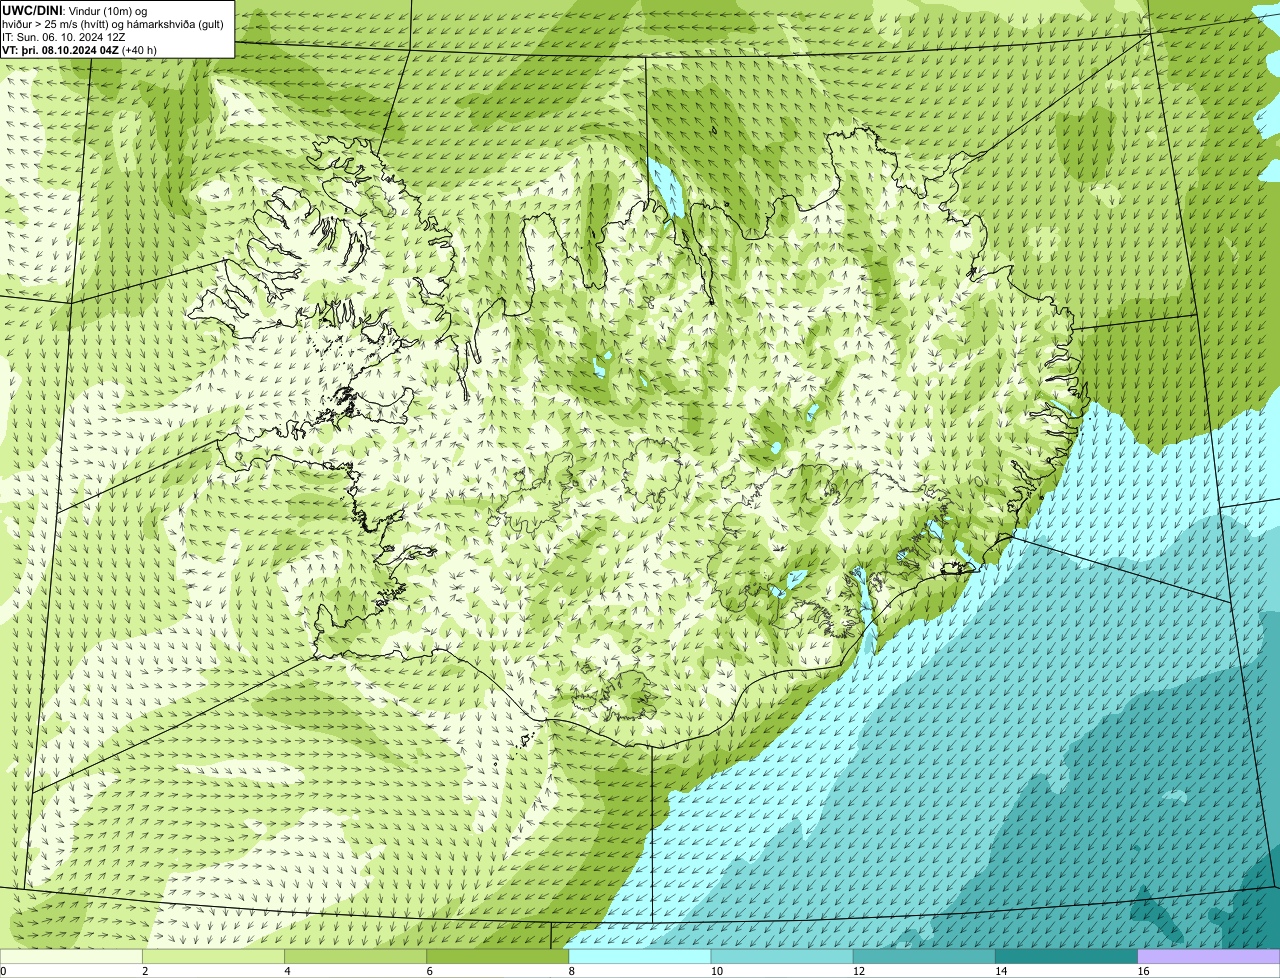Click the '8' label on the wind scale
1280x978 pixels.
[571, 971]
